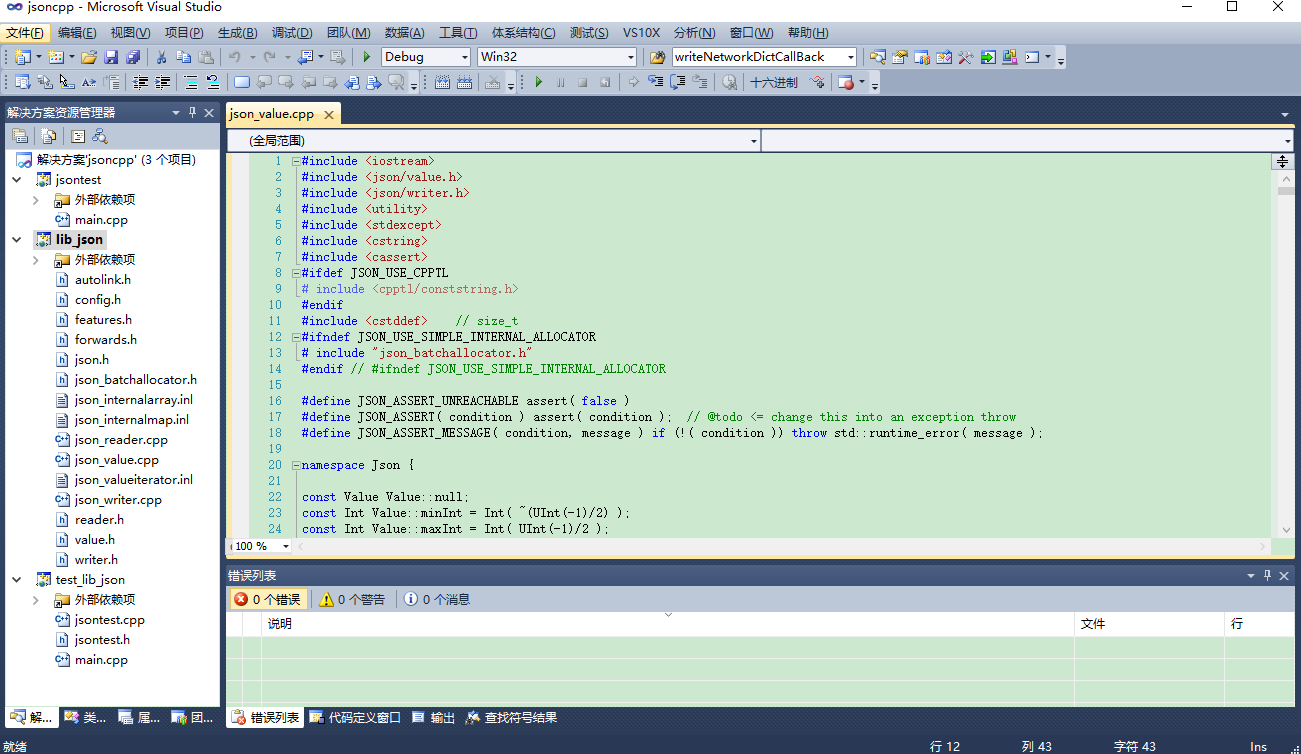
Task: Open the Window menu
Action: [x=752, y=33]
